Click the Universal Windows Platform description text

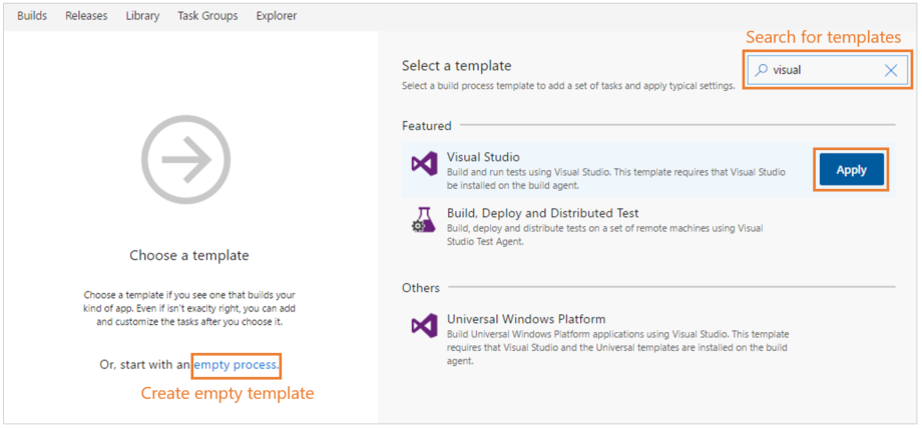click(618, 347)
